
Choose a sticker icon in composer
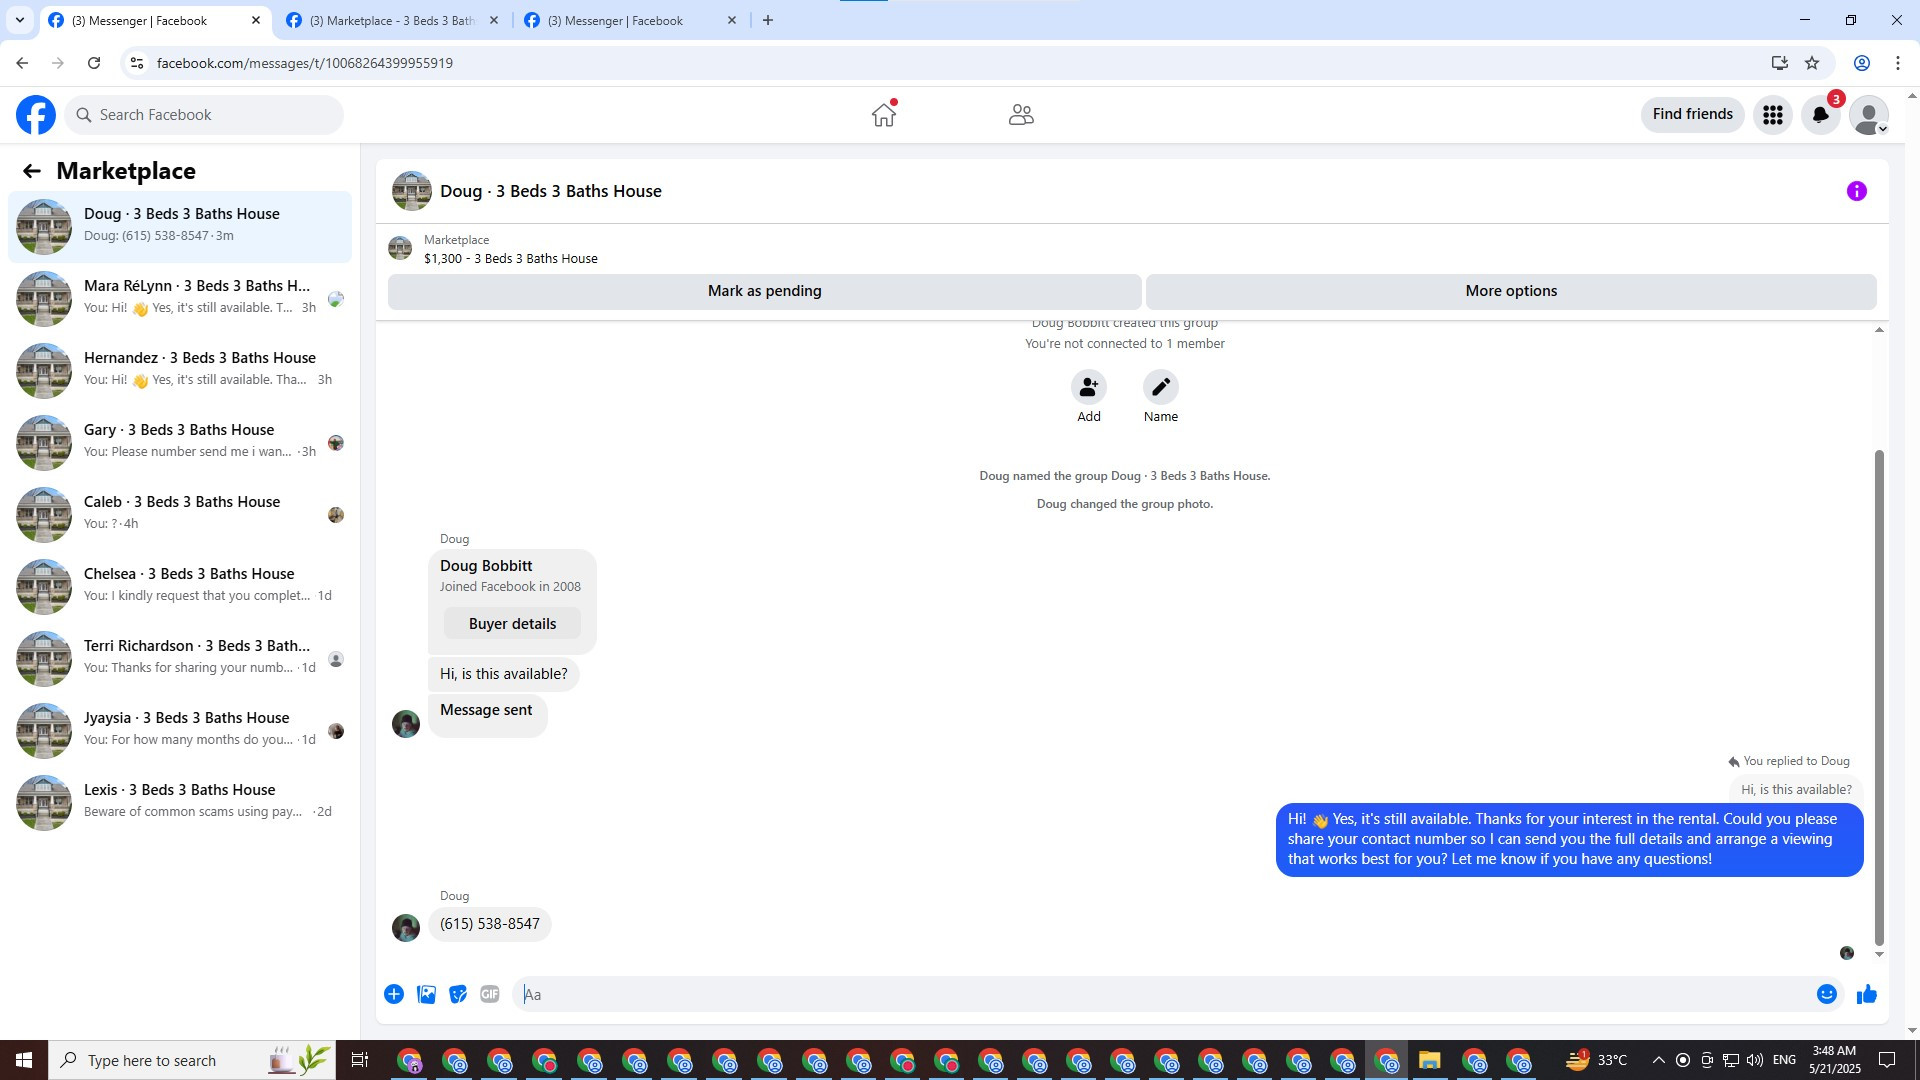click(x=458, y=994)
